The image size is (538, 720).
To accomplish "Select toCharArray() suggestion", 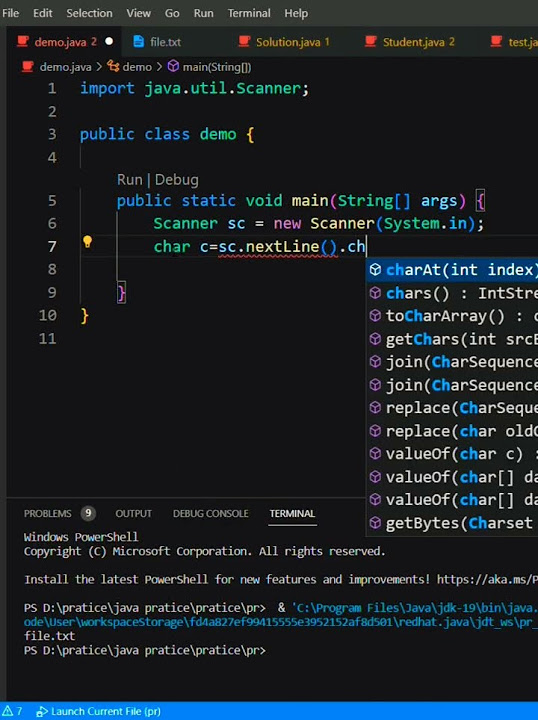I will tap(452, 316).
